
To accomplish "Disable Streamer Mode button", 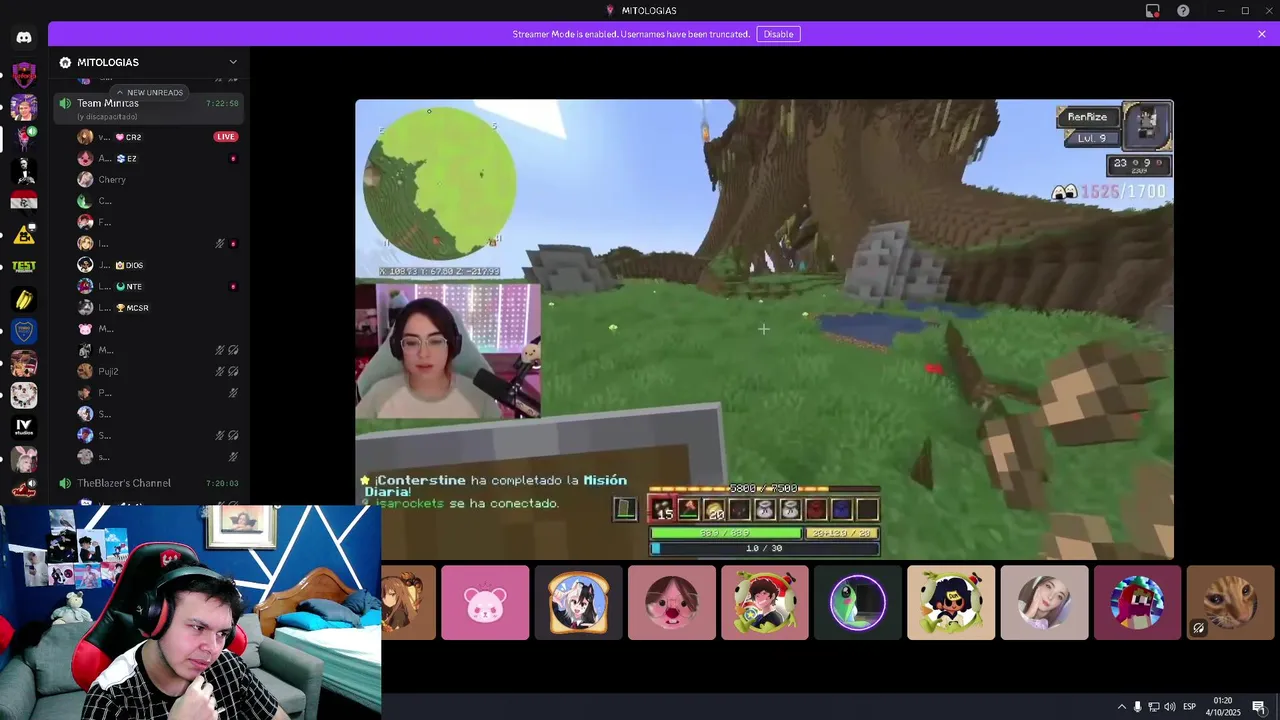I will click(778, 34).
